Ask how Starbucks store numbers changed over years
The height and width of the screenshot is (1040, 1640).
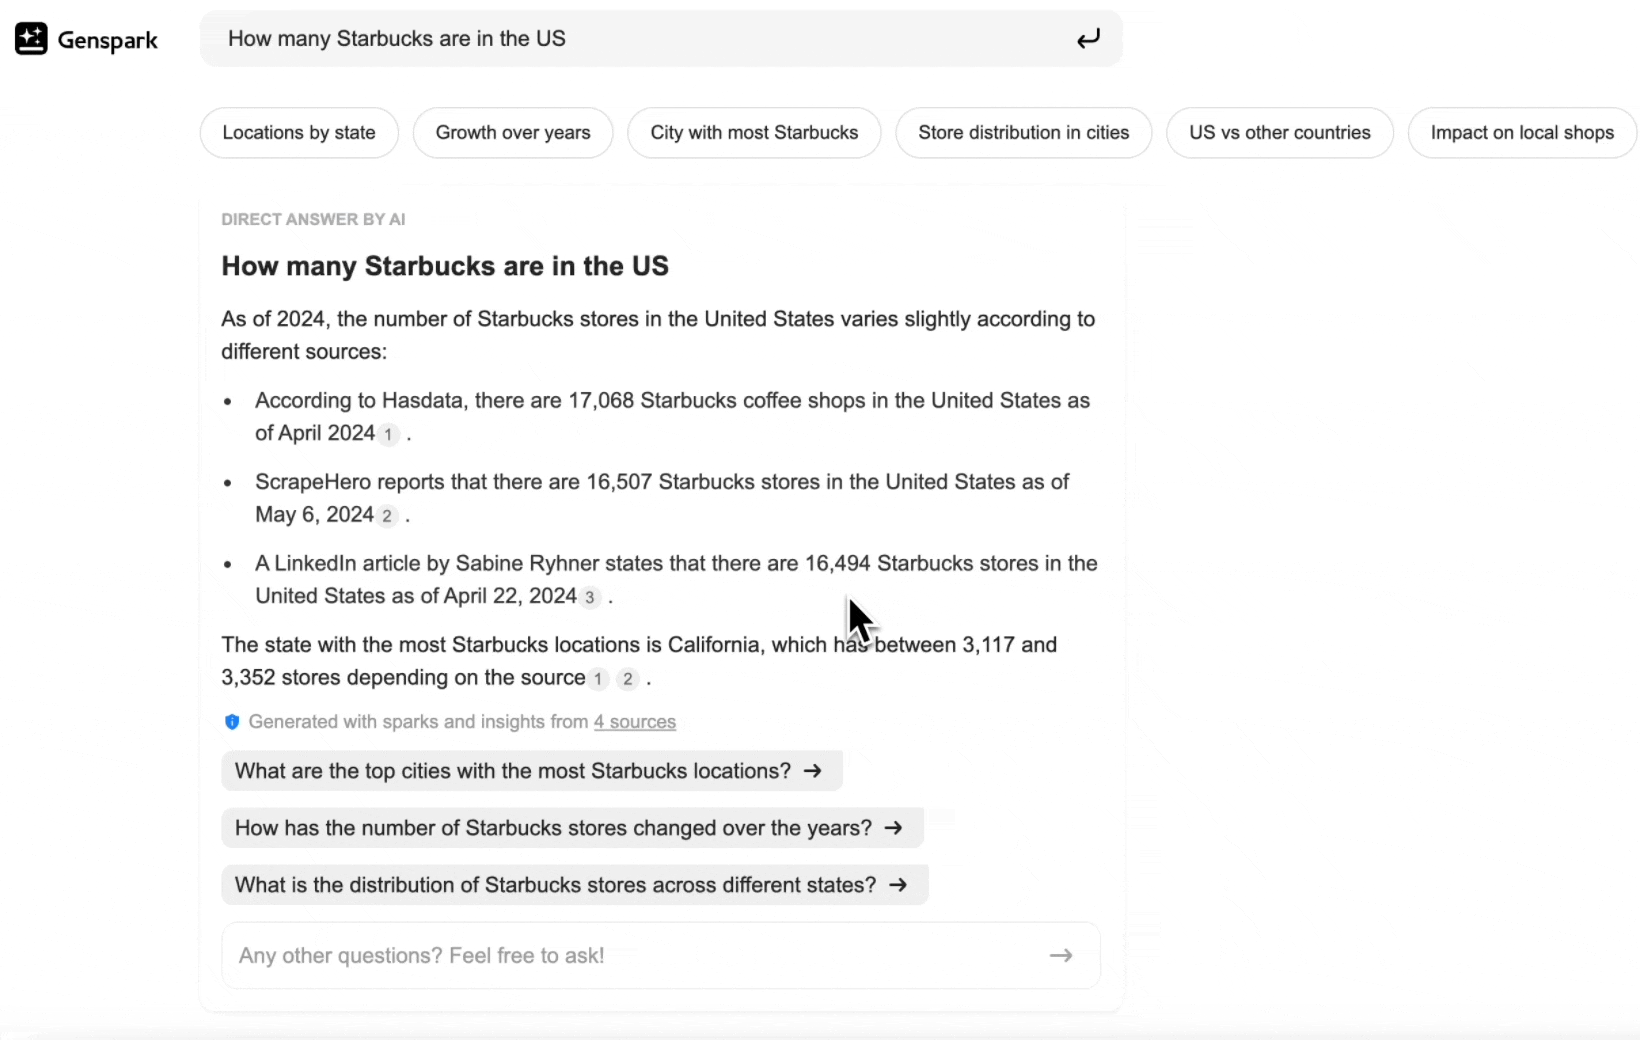tap(570, 828)
